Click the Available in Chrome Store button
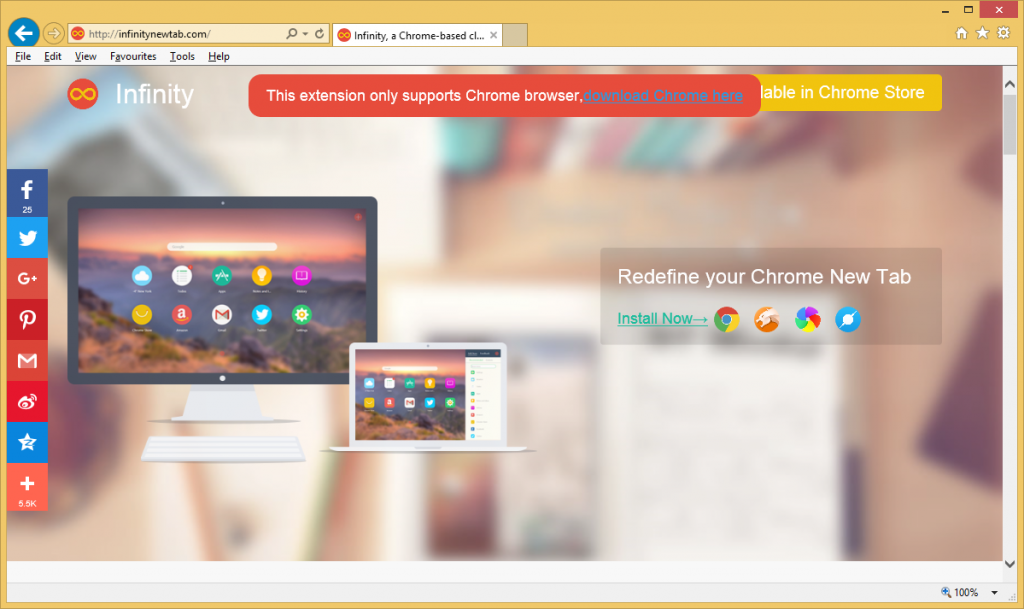The width and height of the screenshot is (1024, 609). click(851, 92)
